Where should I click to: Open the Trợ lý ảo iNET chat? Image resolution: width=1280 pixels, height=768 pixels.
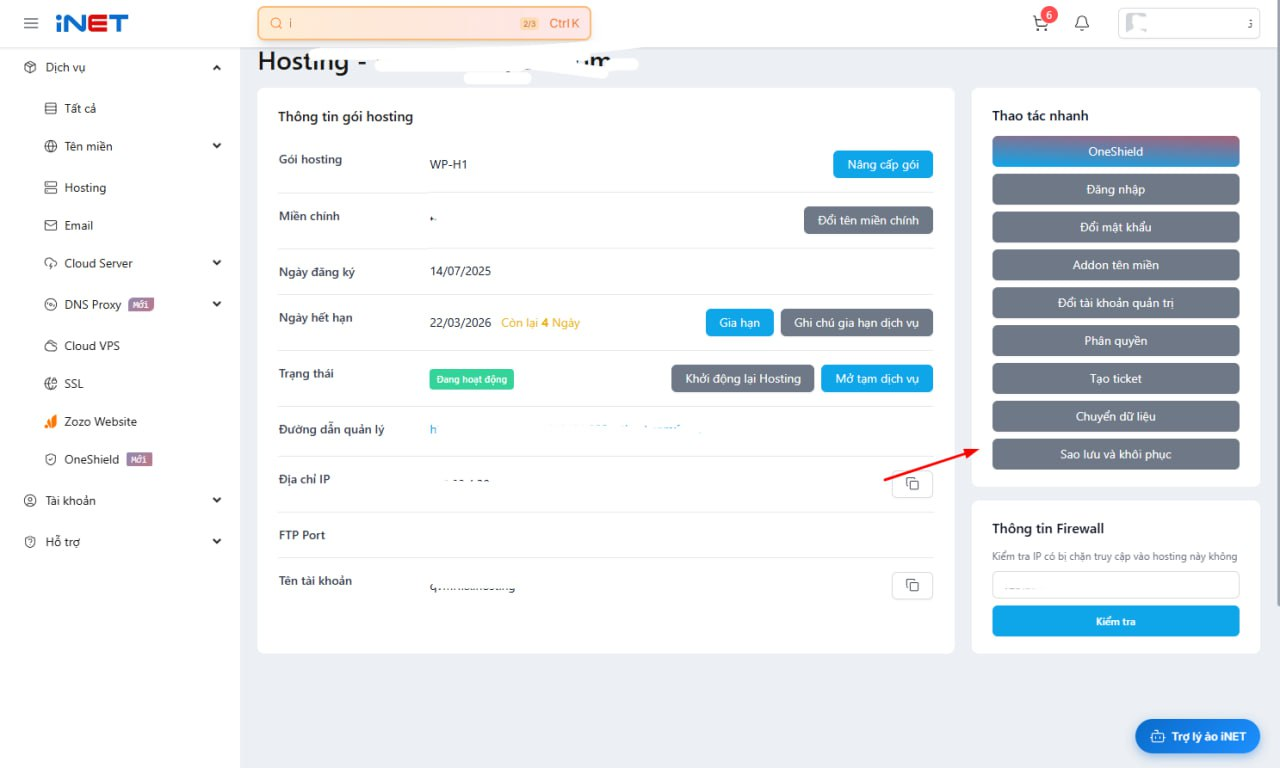(1198, 737)
